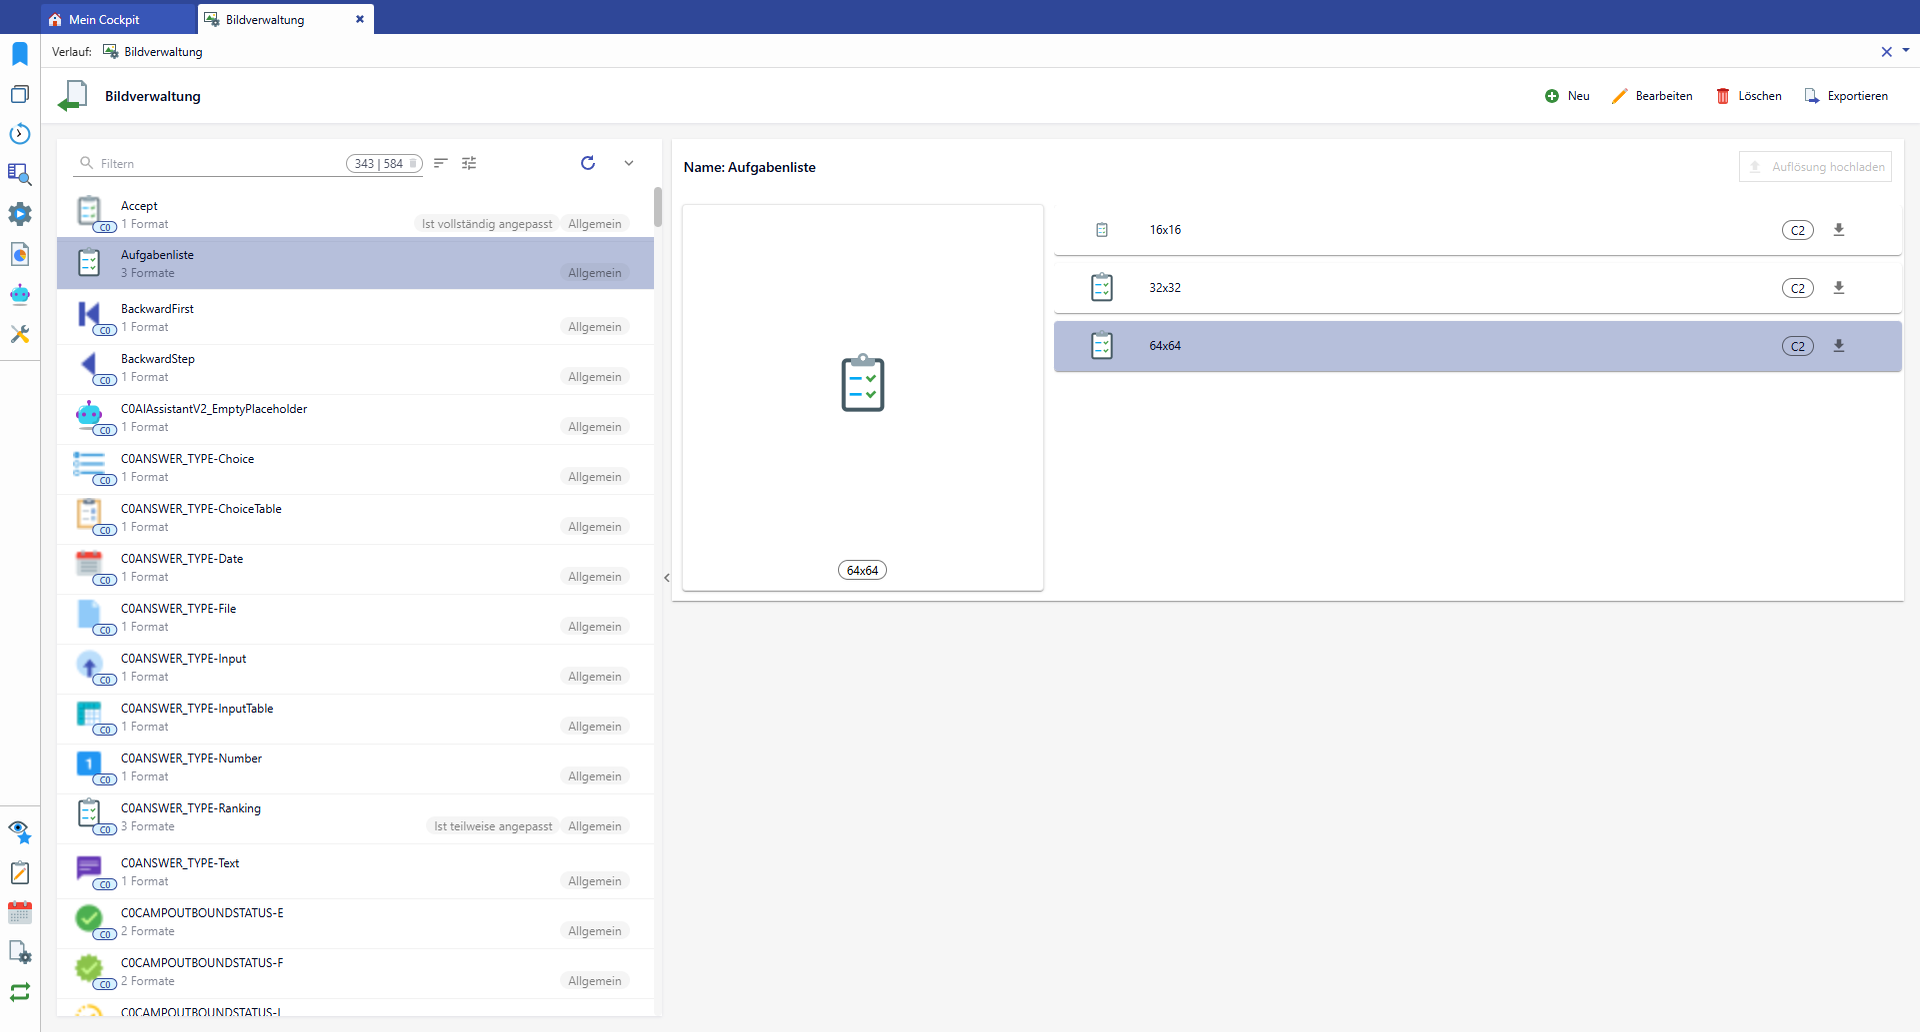Expand the list panel chevron dropdown
Image resolution: width=1920 pixels, height=1033 pixels.
coord(629,163)
